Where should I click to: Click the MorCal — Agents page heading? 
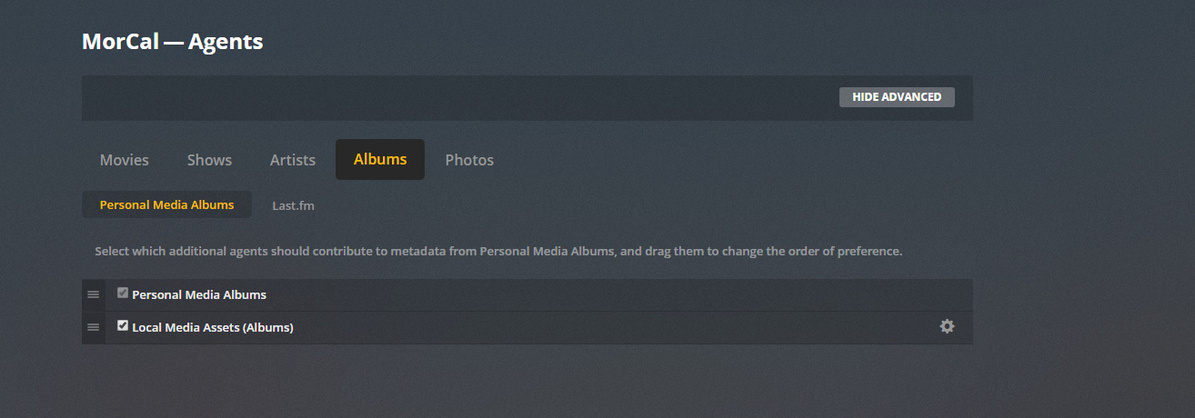pos(172,42)
